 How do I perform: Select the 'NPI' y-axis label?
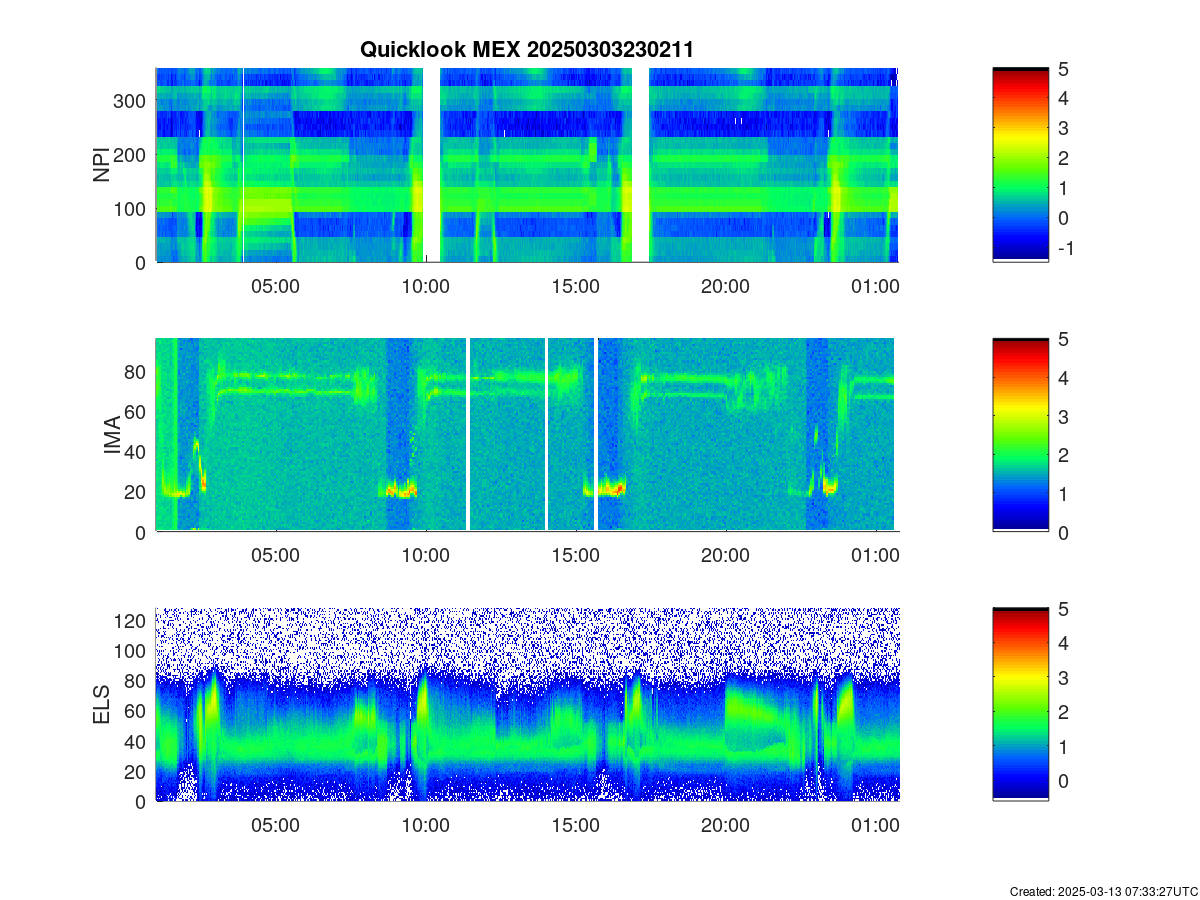(101, 165)
